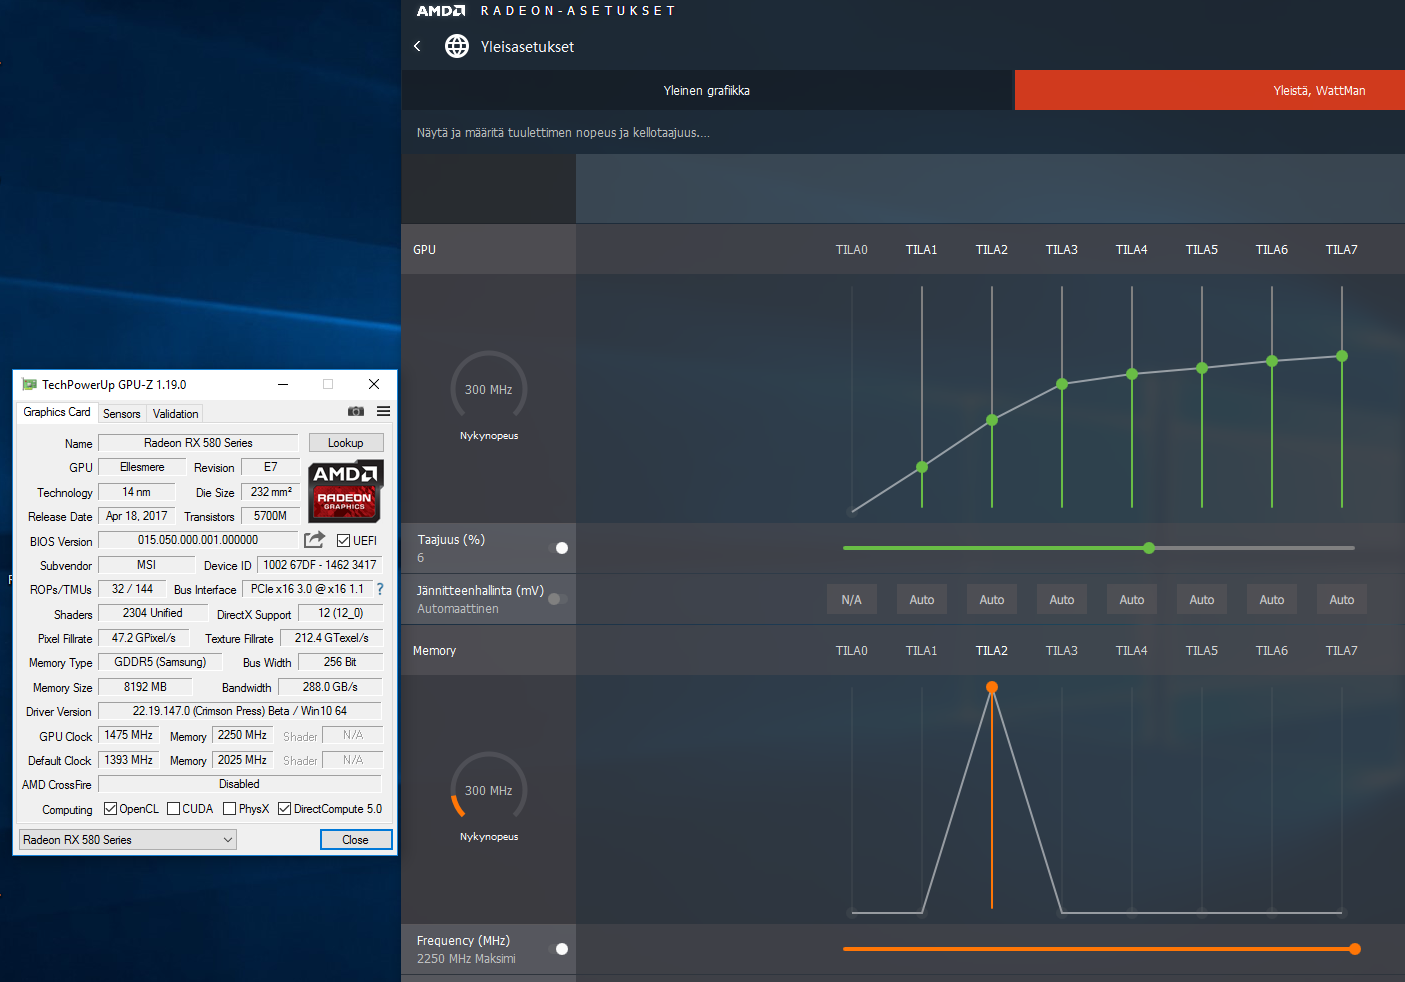
Task: Click the Lookup button in GPU-Z
Action: click(346, 443)
